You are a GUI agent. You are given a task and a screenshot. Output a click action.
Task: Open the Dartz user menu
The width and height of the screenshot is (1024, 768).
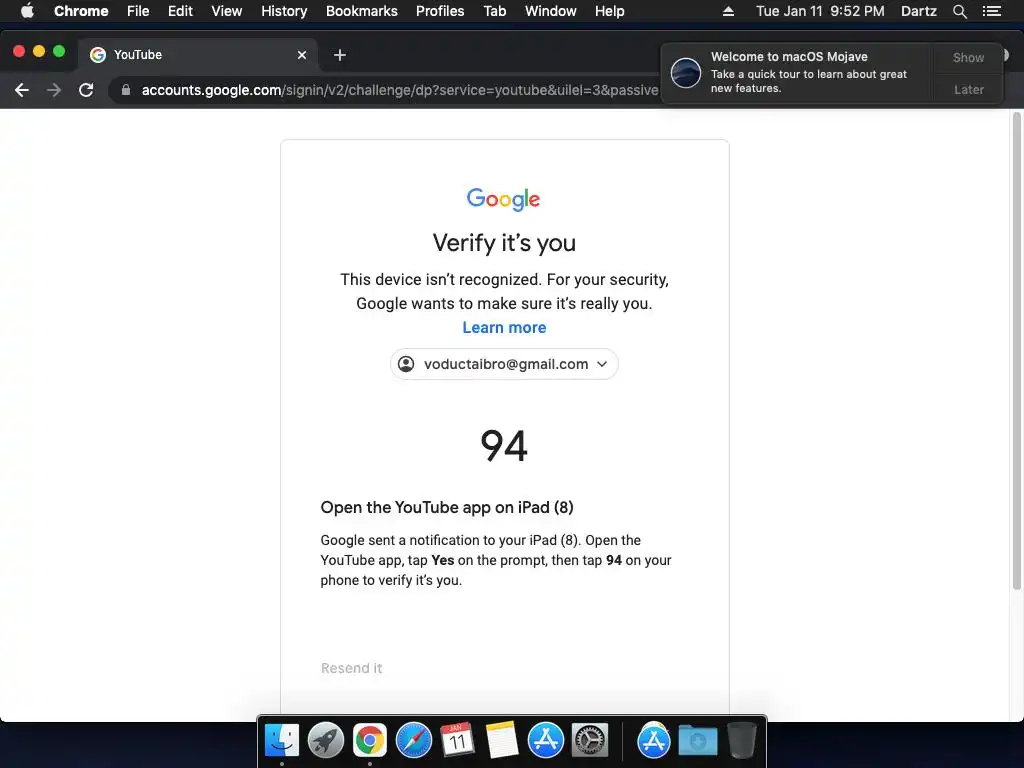919,11
